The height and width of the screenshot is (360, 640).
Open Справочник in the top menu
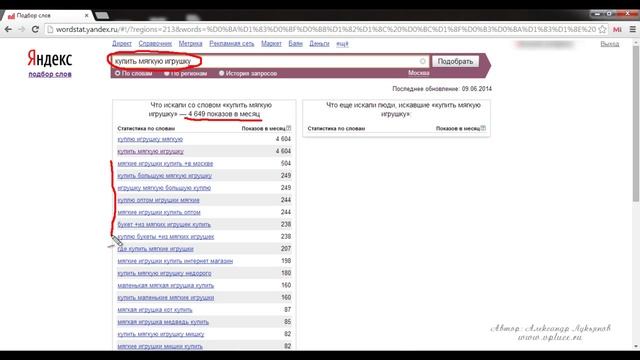pos(155,44)
